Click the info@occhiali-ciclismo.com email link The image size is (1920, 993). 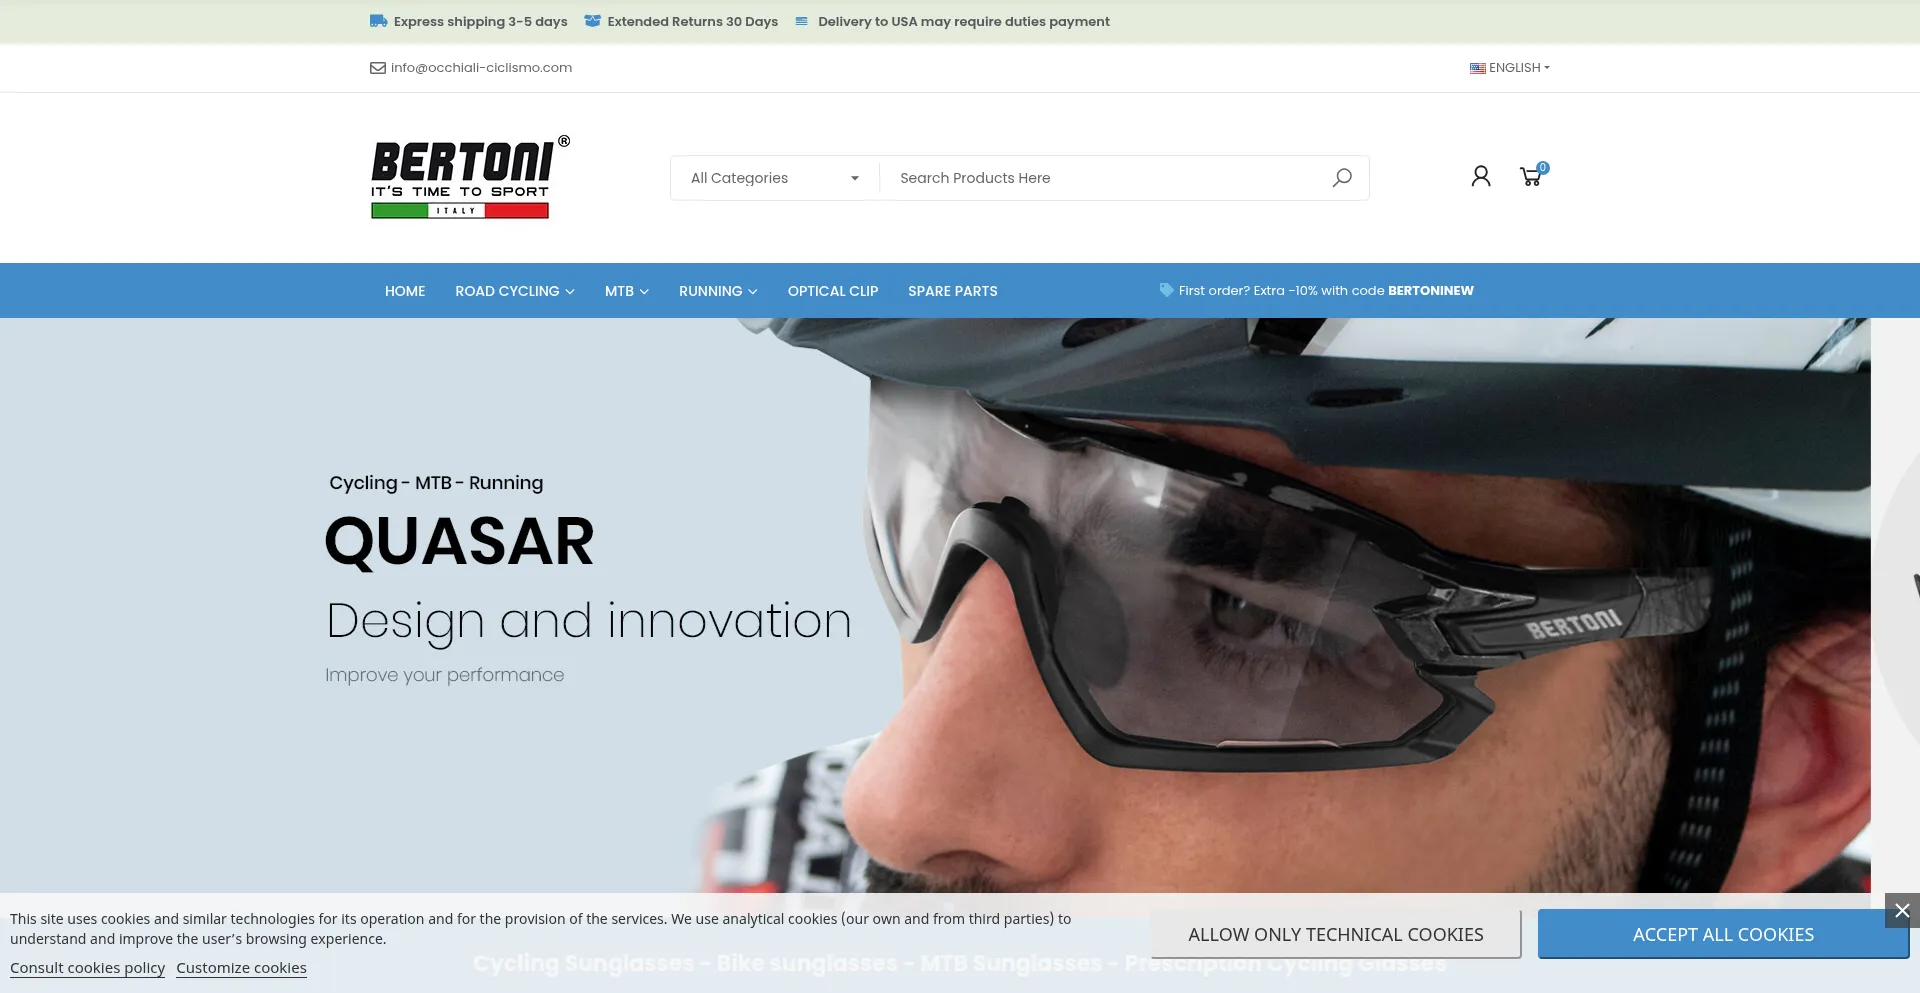481,68
